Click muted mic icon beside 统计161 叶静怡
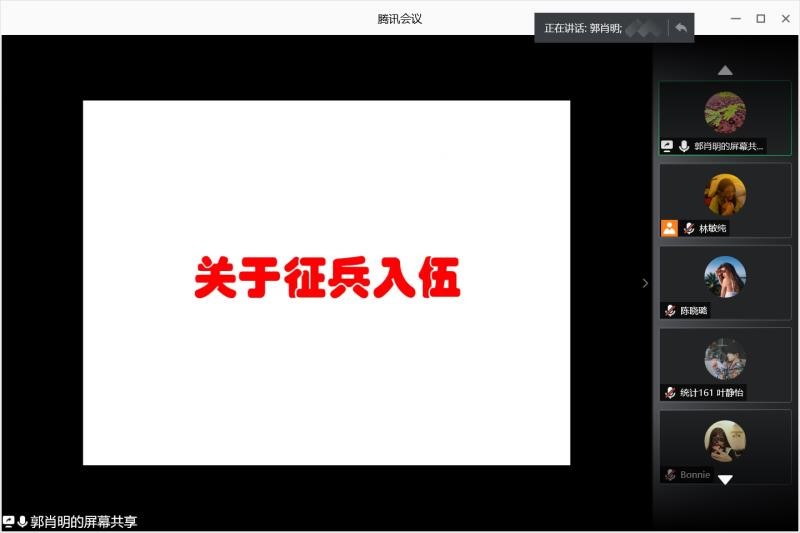Image resolution: width=800 pixels, height=533 pixels. pos(670,393)
